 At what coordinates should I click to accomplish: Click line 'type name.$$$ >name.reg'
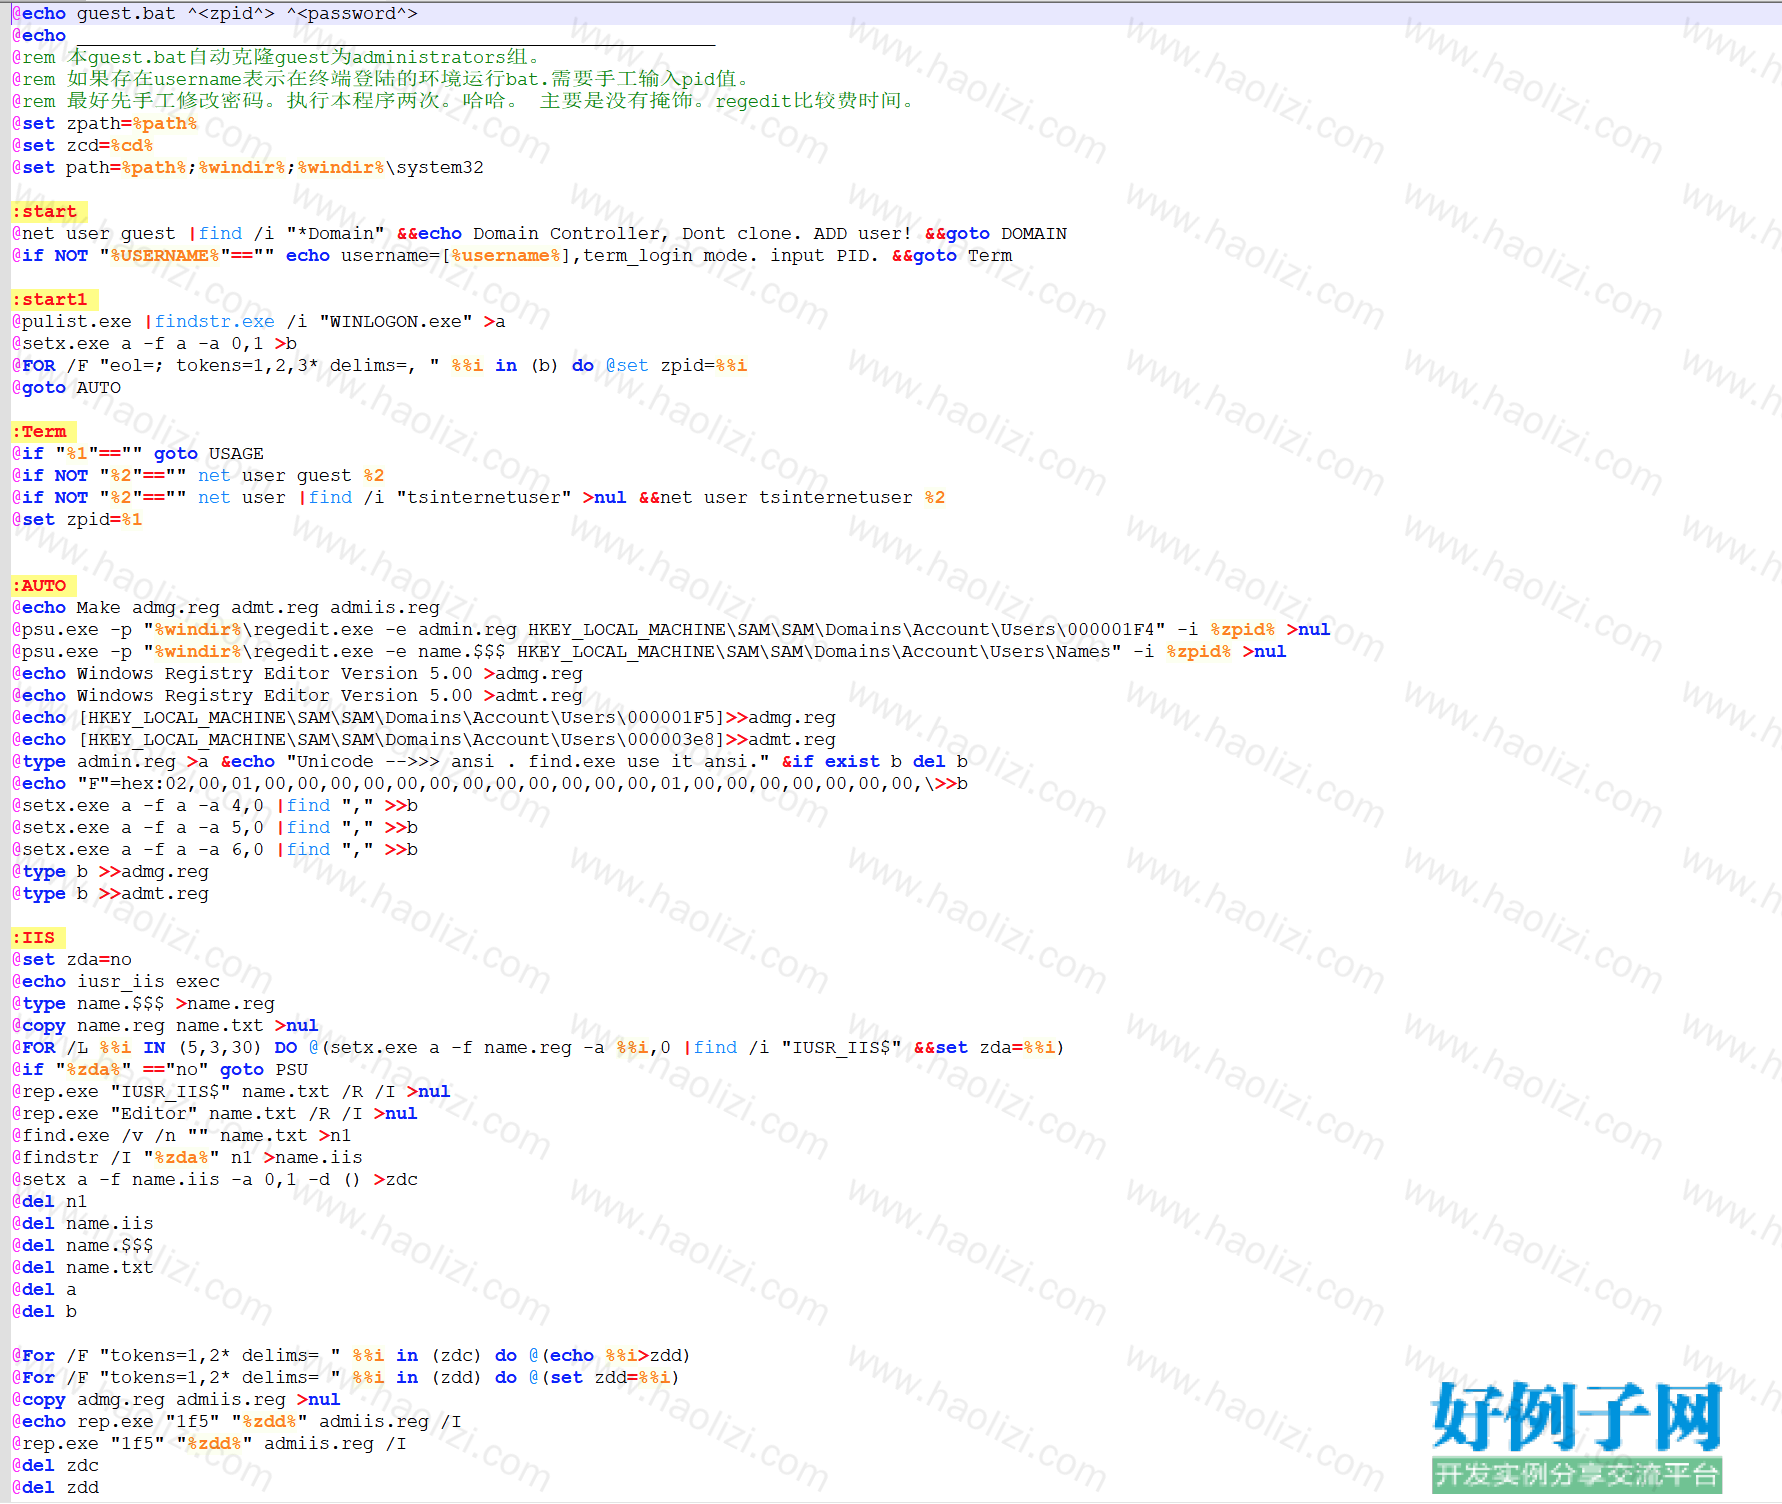pyautogui.click(x=143, y=1003)
